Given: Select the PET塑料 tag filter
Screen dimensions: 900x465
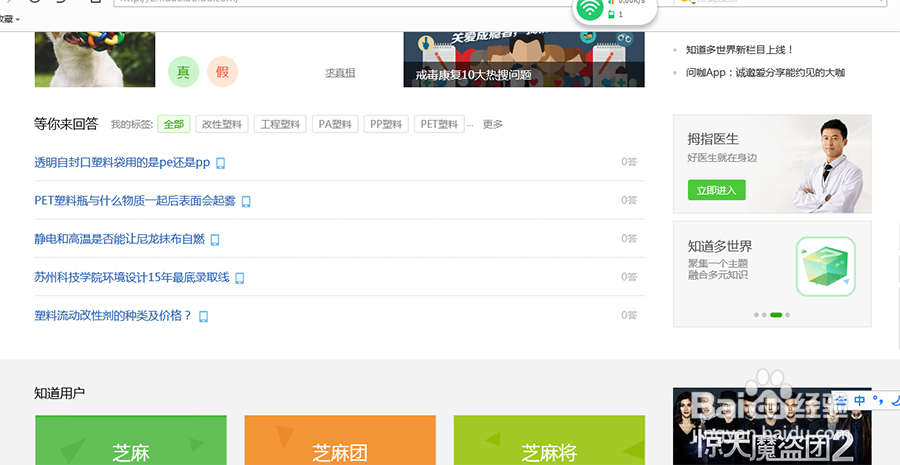Looking at the screenshot, I should click(439, 124).
